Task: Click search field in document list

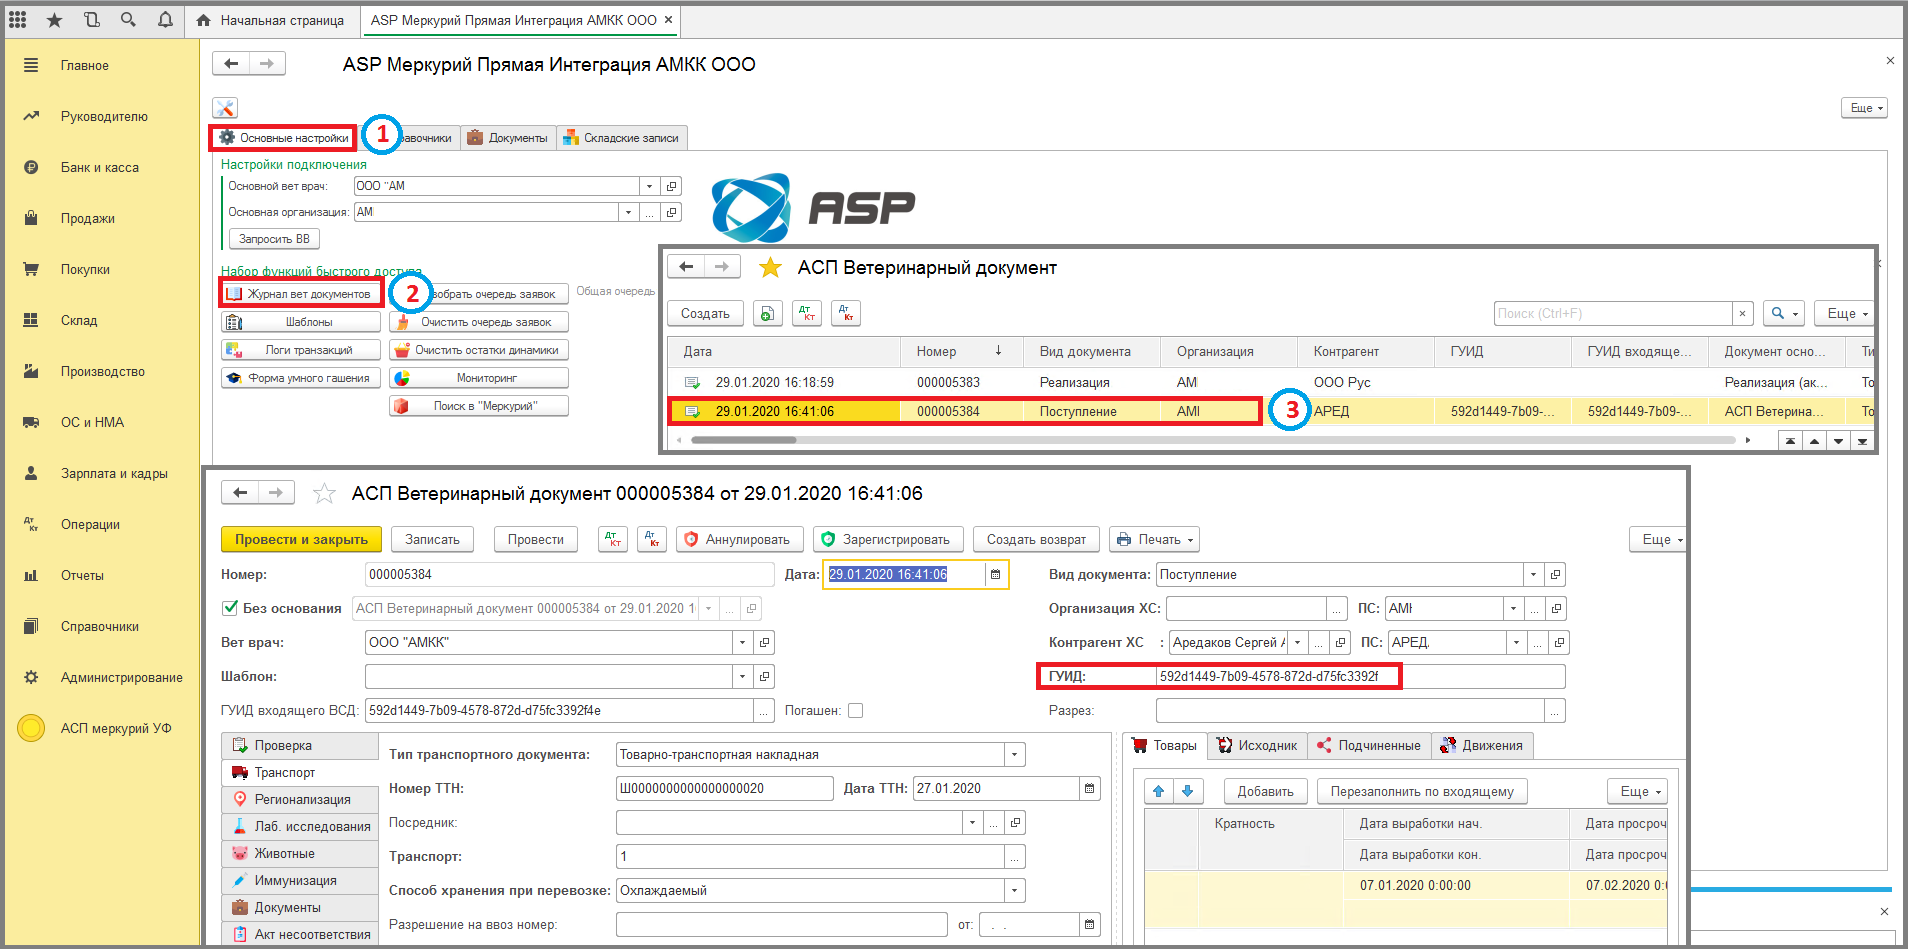Action: point(1614,313)
